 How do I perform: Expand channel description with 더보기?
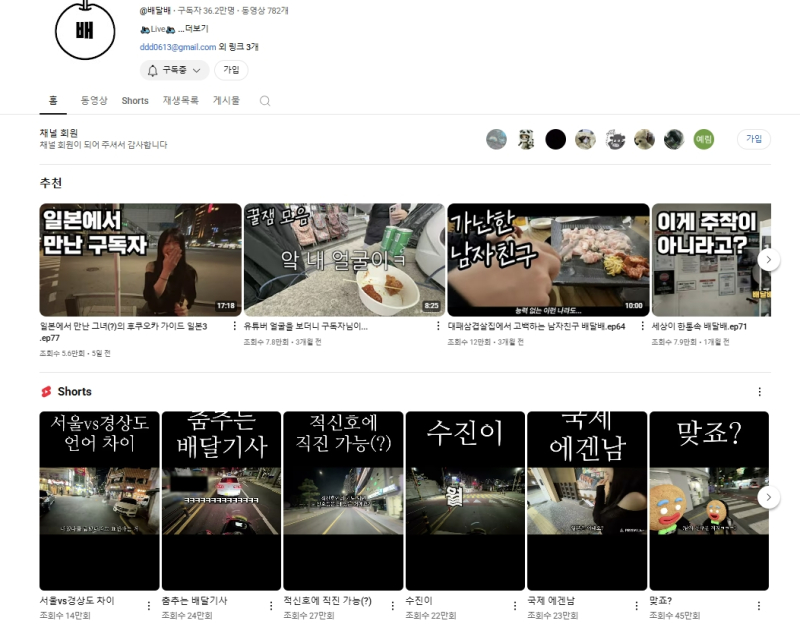coord(197,29)
